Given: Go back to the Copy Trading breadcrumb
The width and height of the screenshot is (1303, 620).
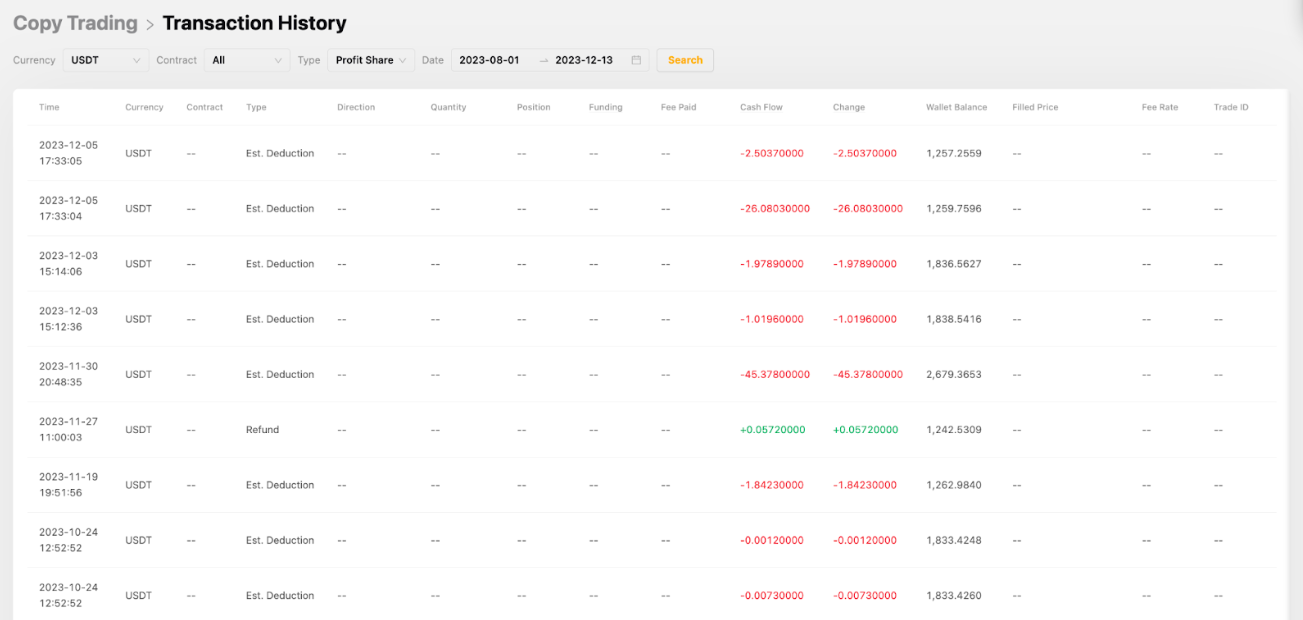Looking at the screenshot, I should point(75,23).
